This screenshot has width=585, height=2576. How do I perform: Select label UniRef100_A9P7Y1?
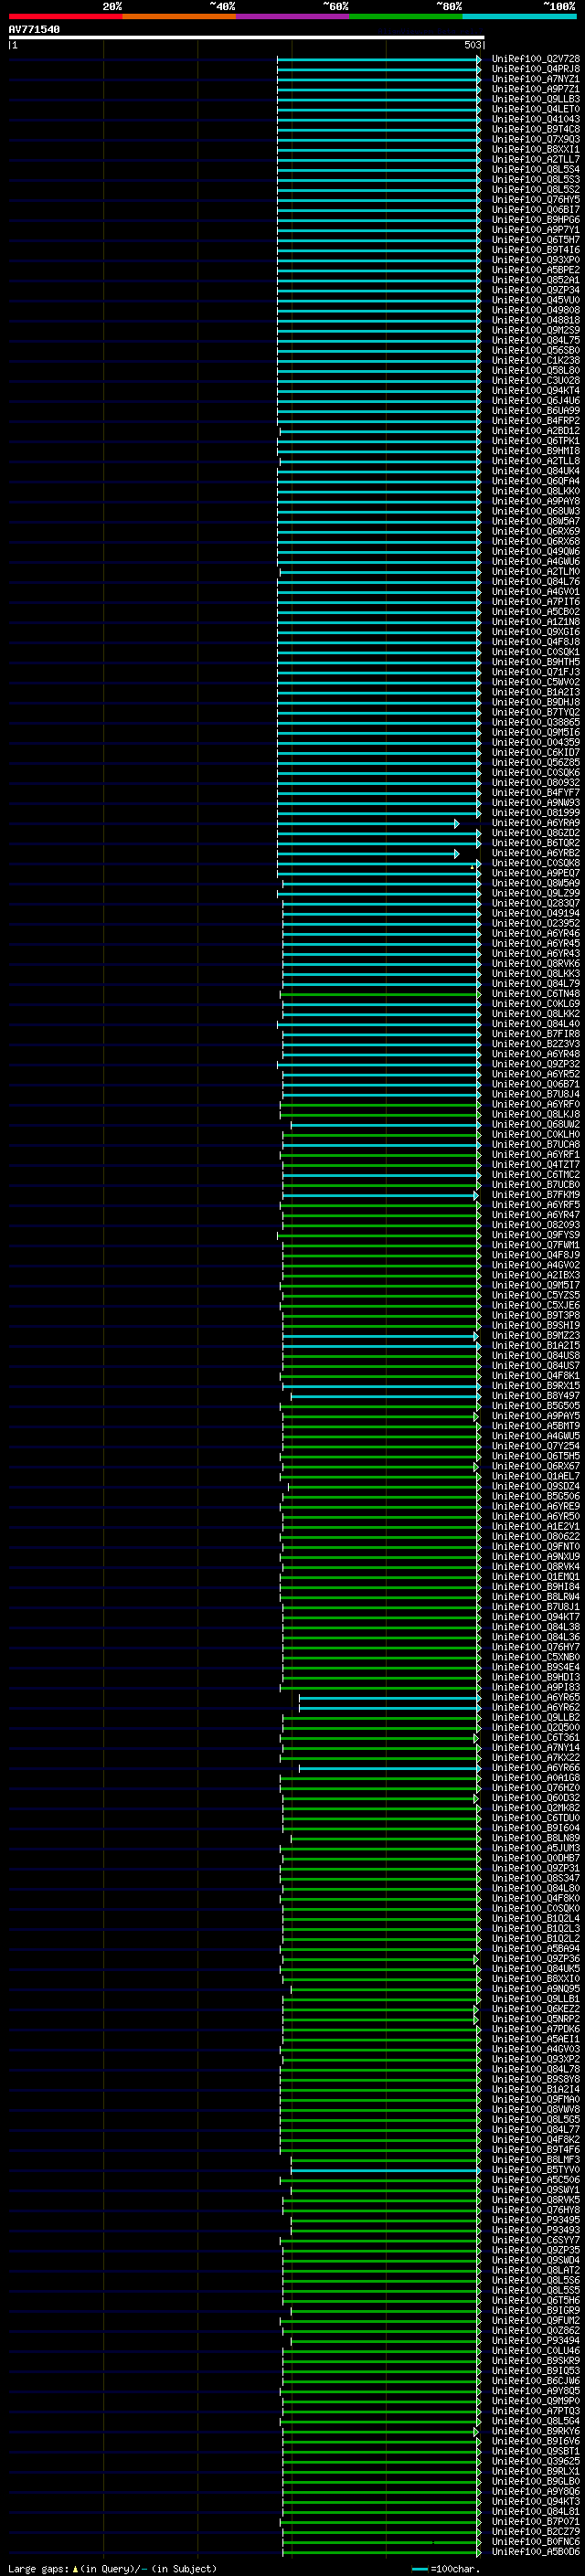click(535, 230)
